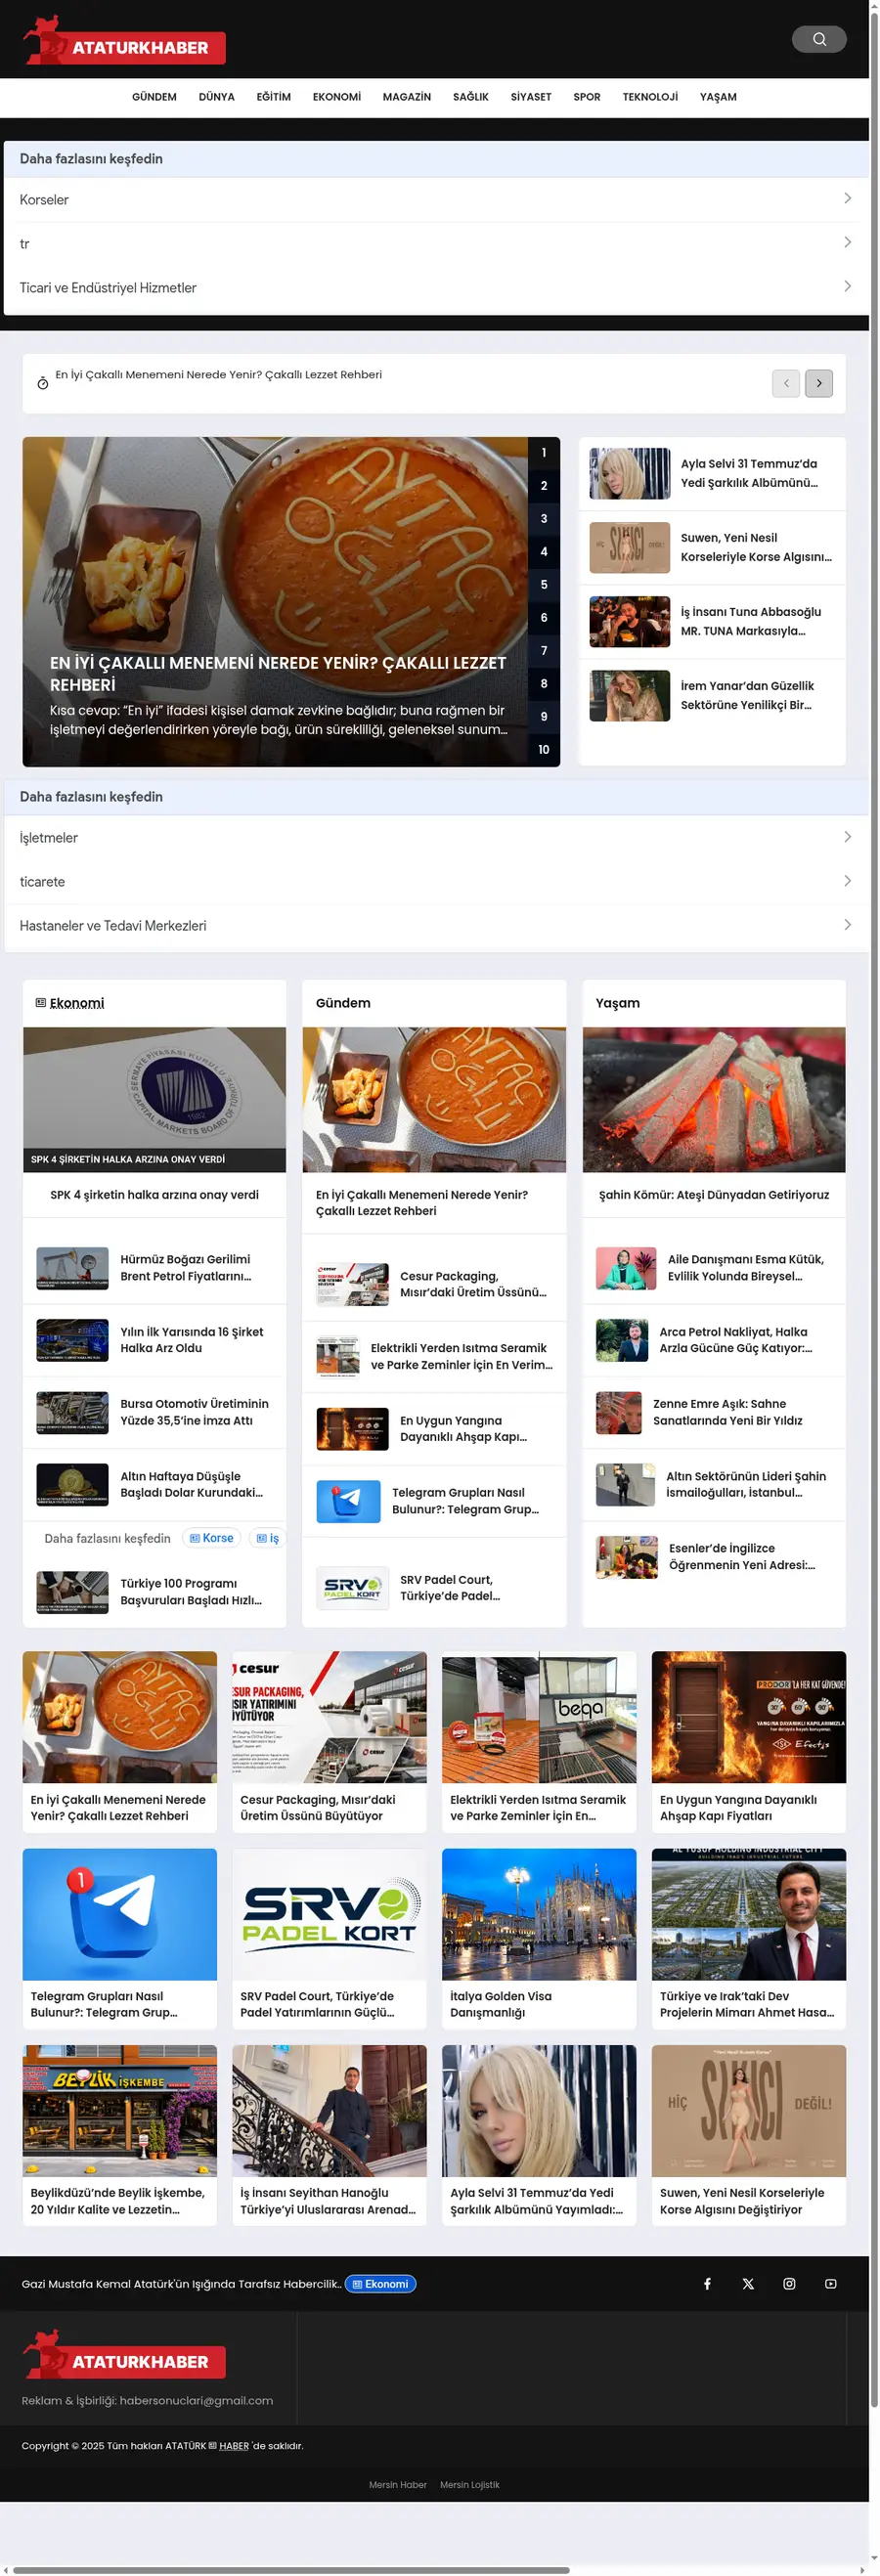Screen dimensions: 880x2576
Task: Click the next headline arrow in ticker
Action: [819, 383]
